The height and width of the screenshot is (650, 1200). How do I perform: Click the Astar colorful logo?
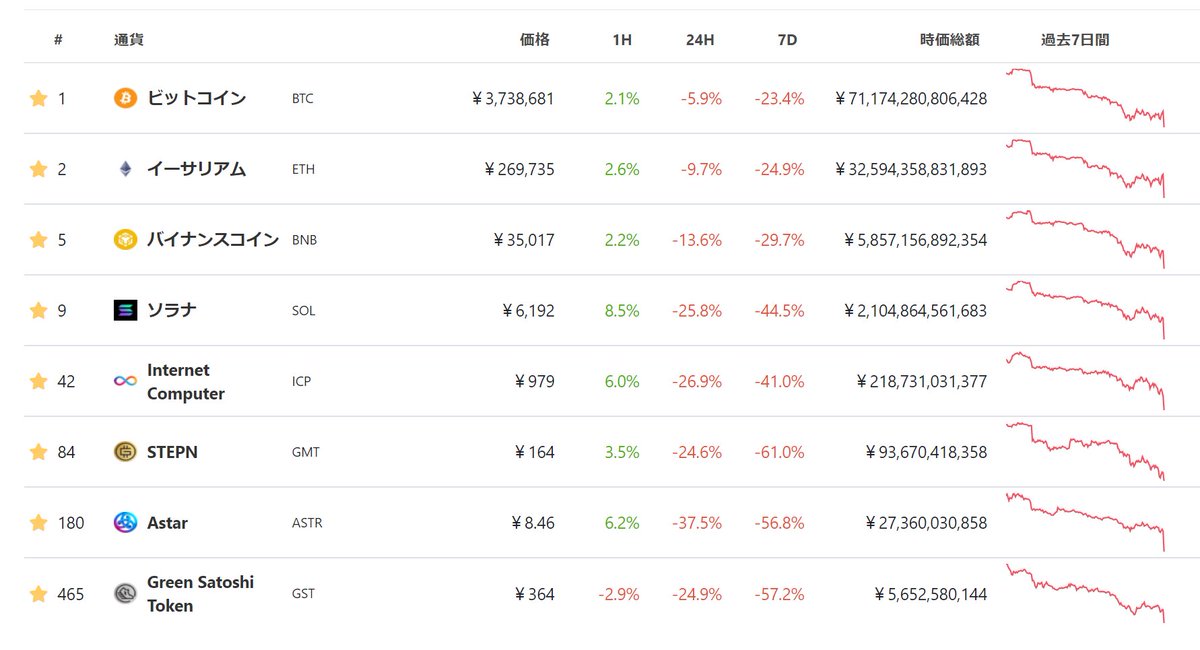pyautogui.click(x=125, y=523)
